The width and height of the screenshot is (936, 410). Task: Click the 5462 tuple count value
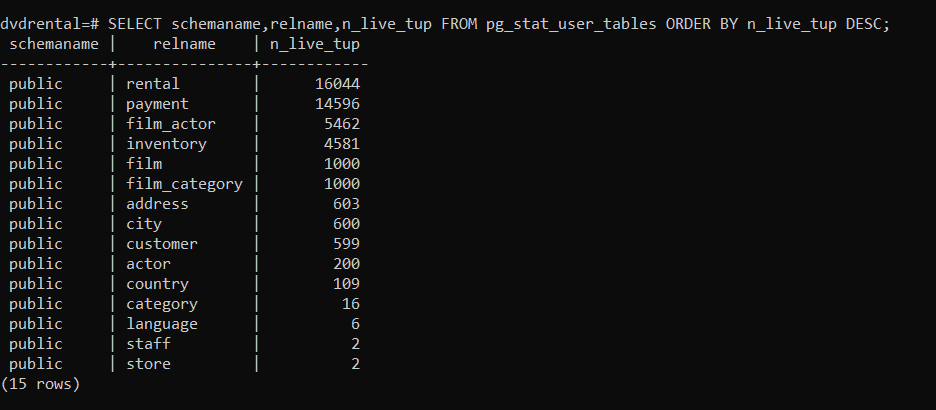point(342,124)
